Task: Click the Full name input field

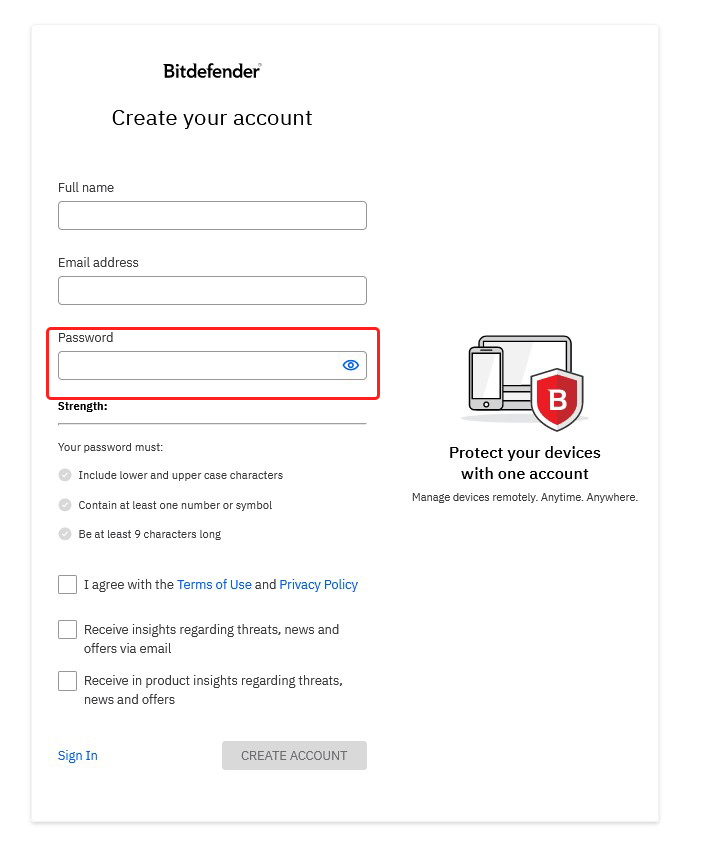Action: (x=212, y=216)
